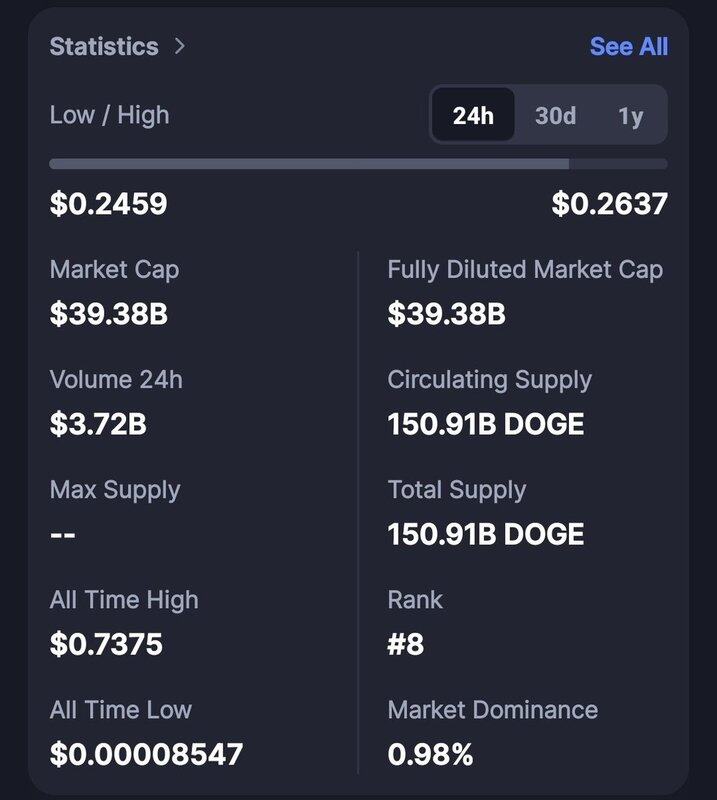Image resolution: width=717 pixels, height=800 pixels.
Task: Click the Low / High label
Action: coord(109,115)
